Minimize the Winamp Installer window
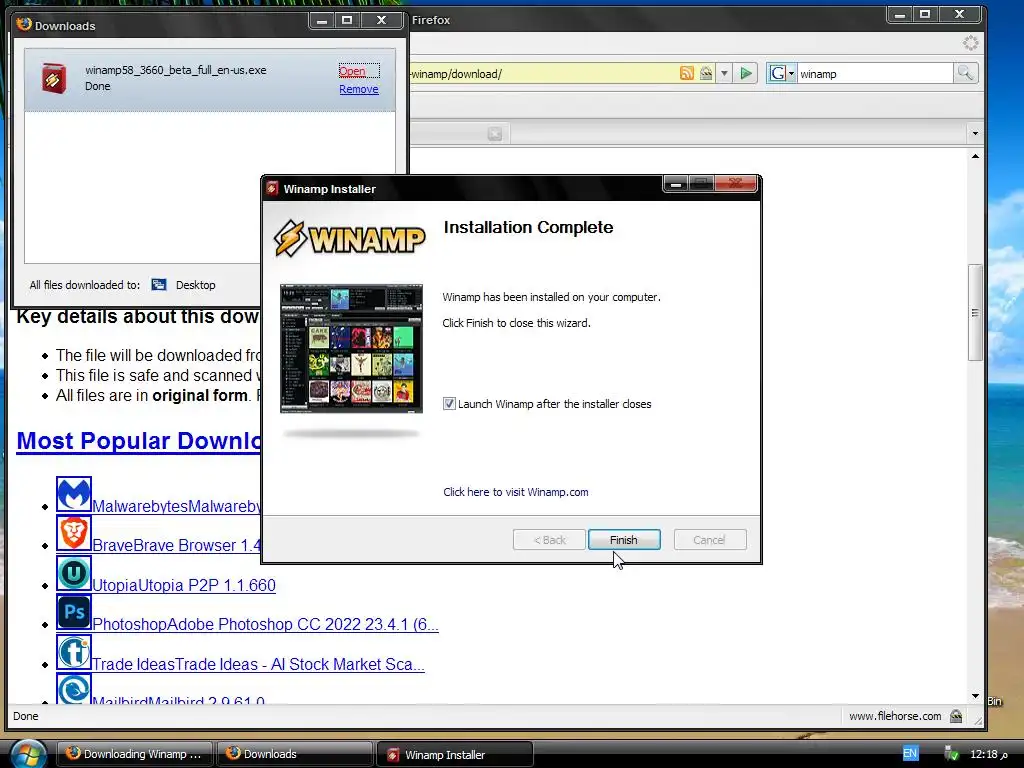 [676, 184]
